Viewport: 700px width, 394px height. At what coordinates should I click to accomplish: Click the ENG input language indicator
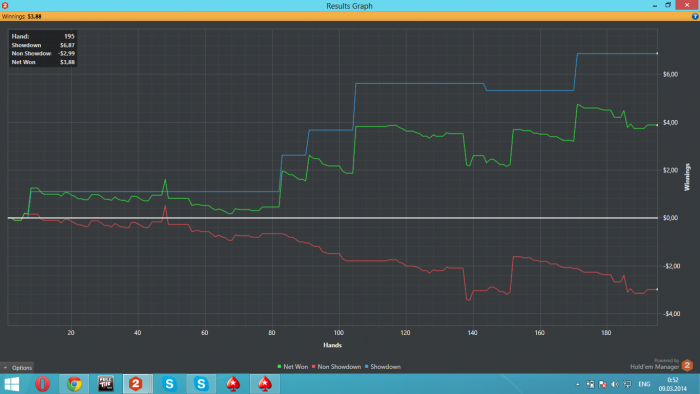[644, 384]
